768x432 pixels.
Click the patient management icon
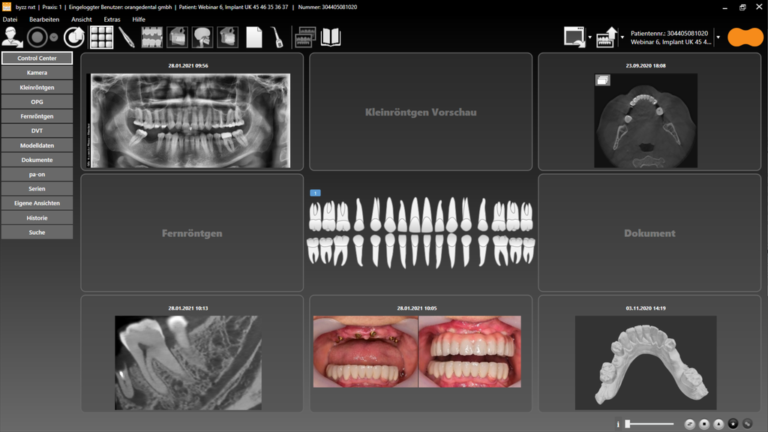point(12,37)
